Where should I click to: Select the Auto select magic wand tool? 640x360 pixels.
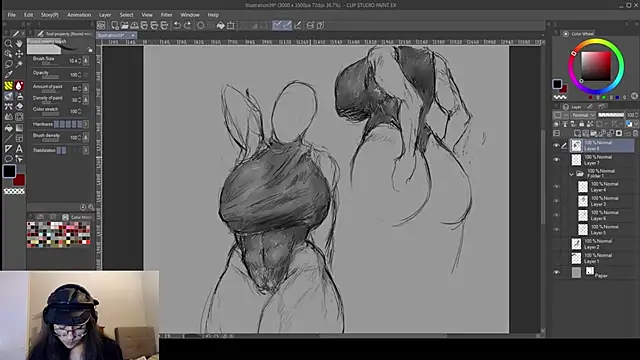[19, 64]
